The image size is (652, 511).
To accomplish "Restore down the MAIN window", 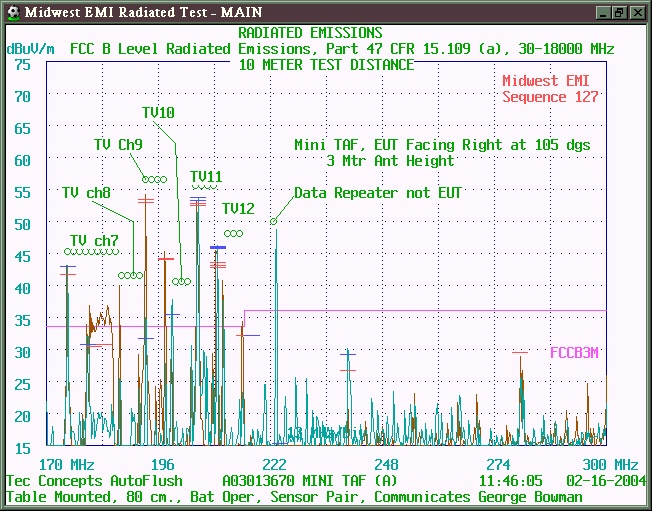I will (619, 11).
